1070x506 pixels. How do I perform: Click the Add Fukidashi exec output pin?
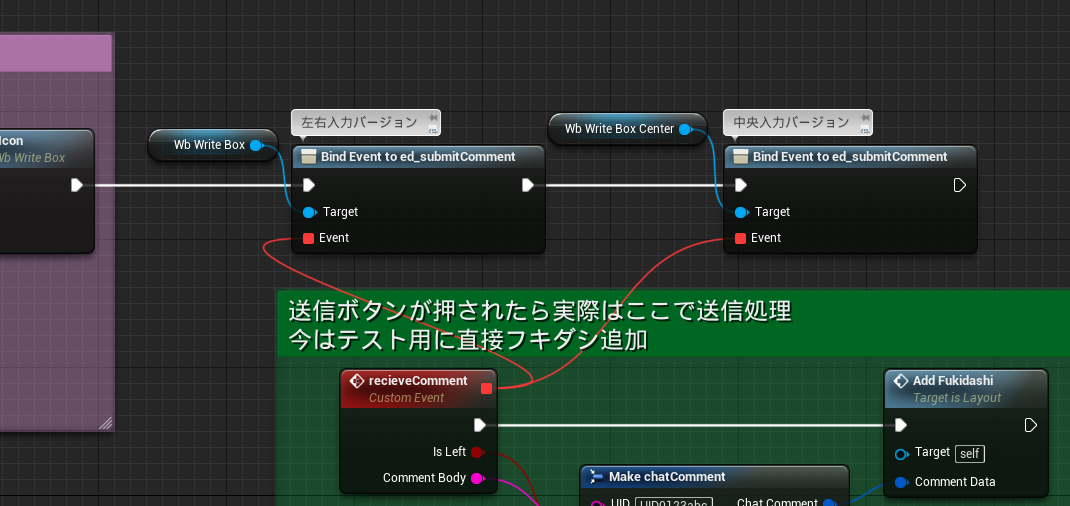[x=1030, y=426]
